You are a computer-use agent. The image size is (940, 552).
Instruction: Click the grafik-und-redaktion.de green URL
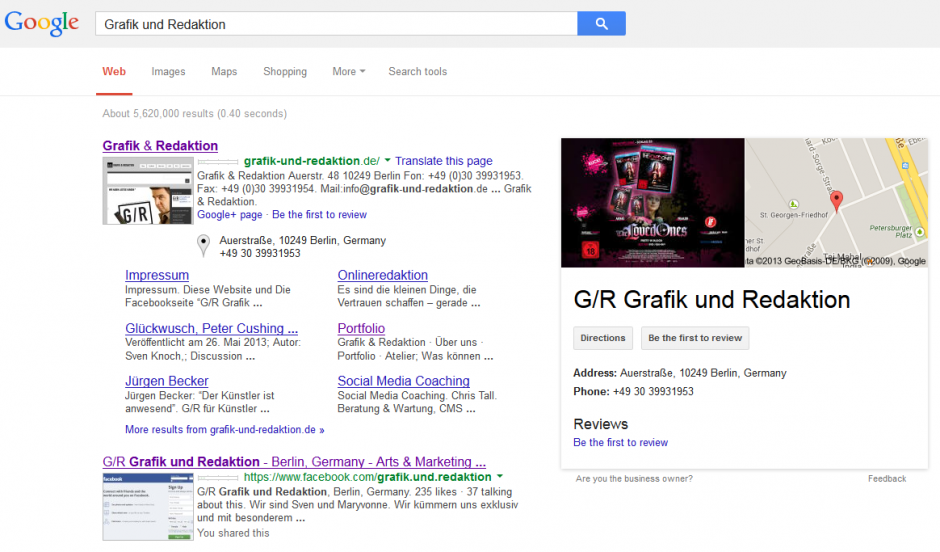312,161
